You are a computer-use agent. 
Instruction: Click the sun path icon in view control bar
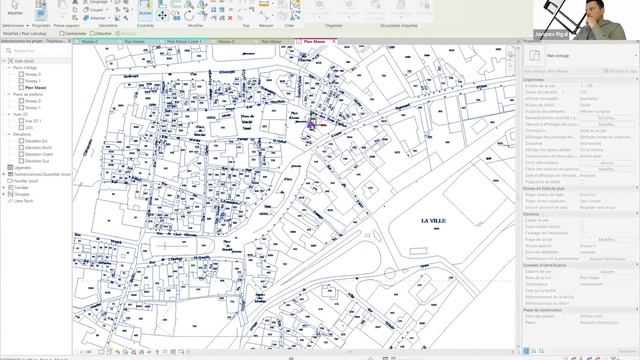tap(118, 352)
